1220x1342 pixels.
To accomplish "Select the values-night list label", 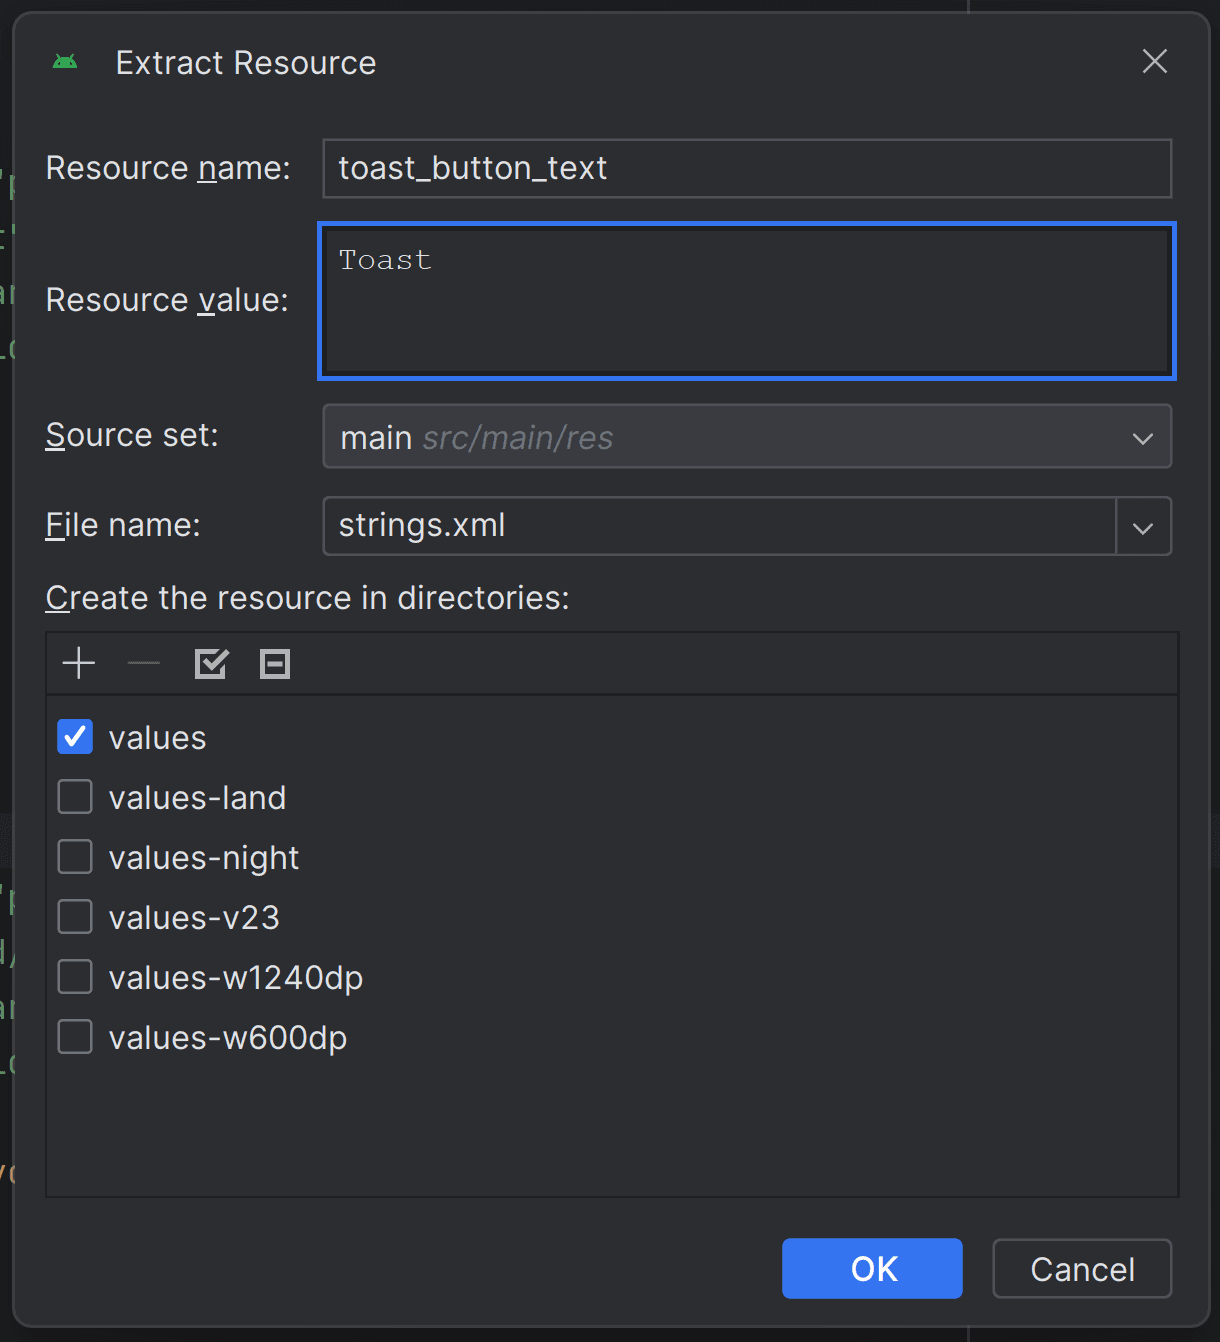I will (204, 858).
